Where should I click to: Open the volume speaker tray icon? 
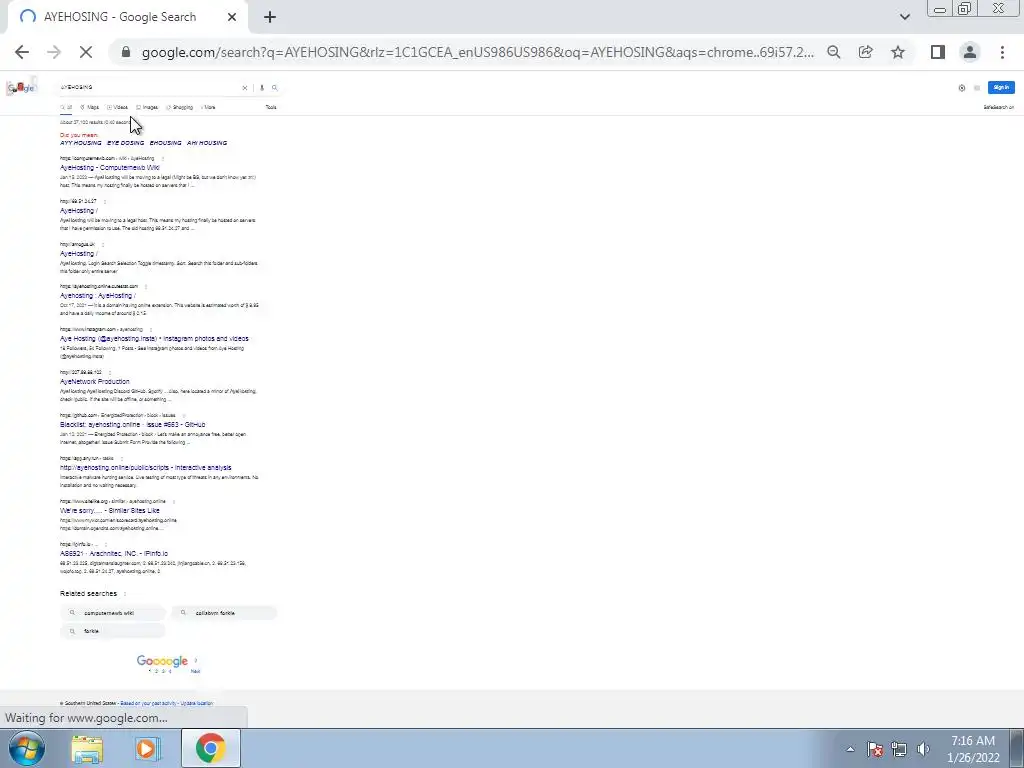pyautogui.click(x=923, y=749)
